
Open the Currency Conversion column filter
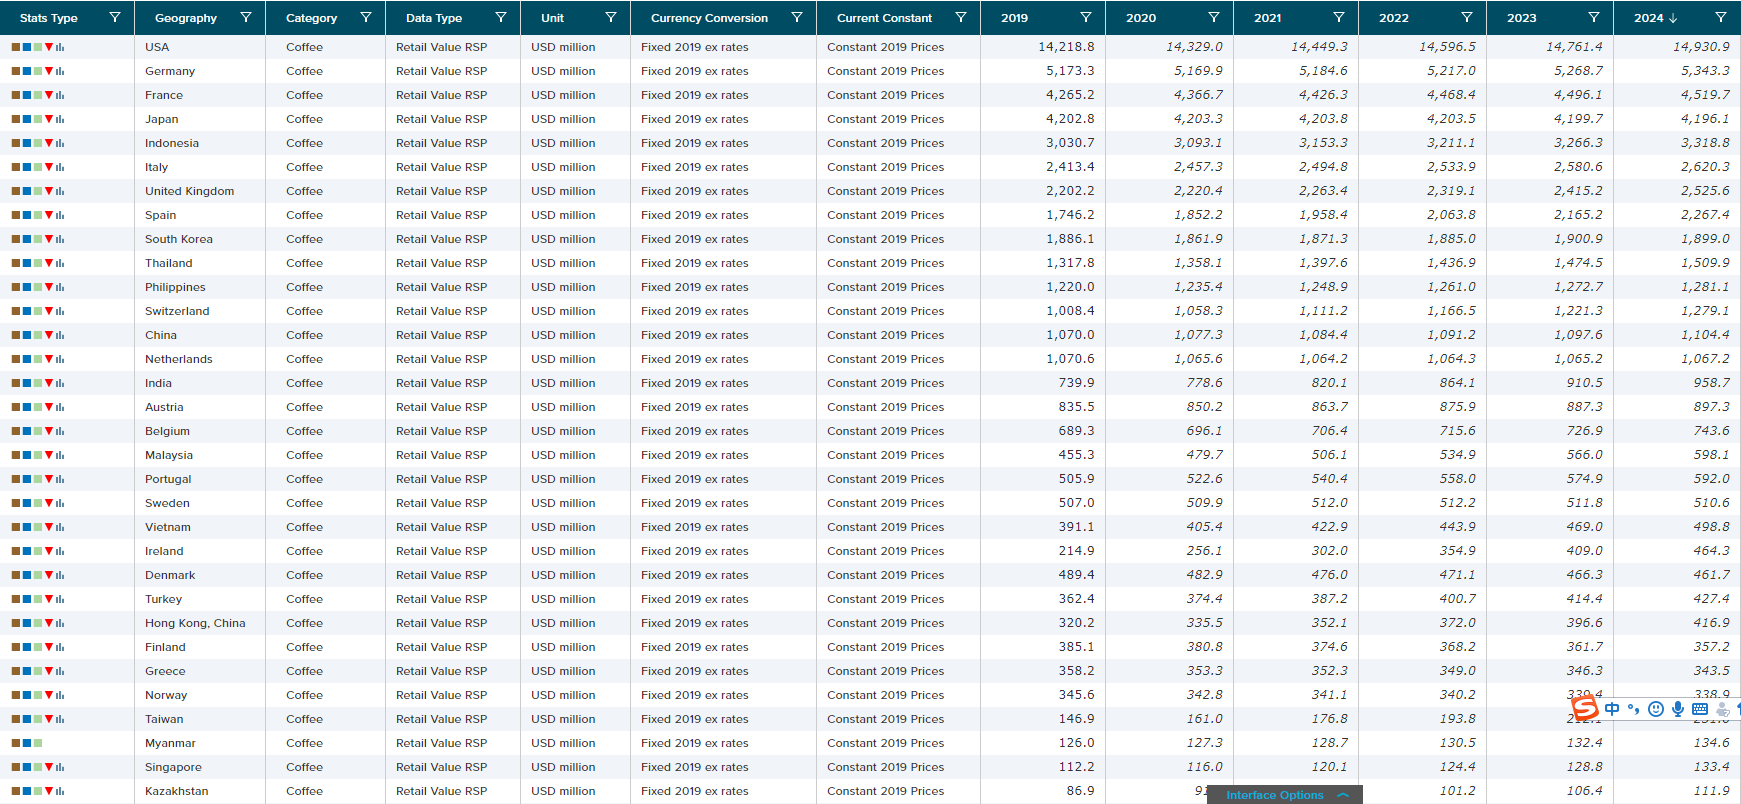[797, 18]
